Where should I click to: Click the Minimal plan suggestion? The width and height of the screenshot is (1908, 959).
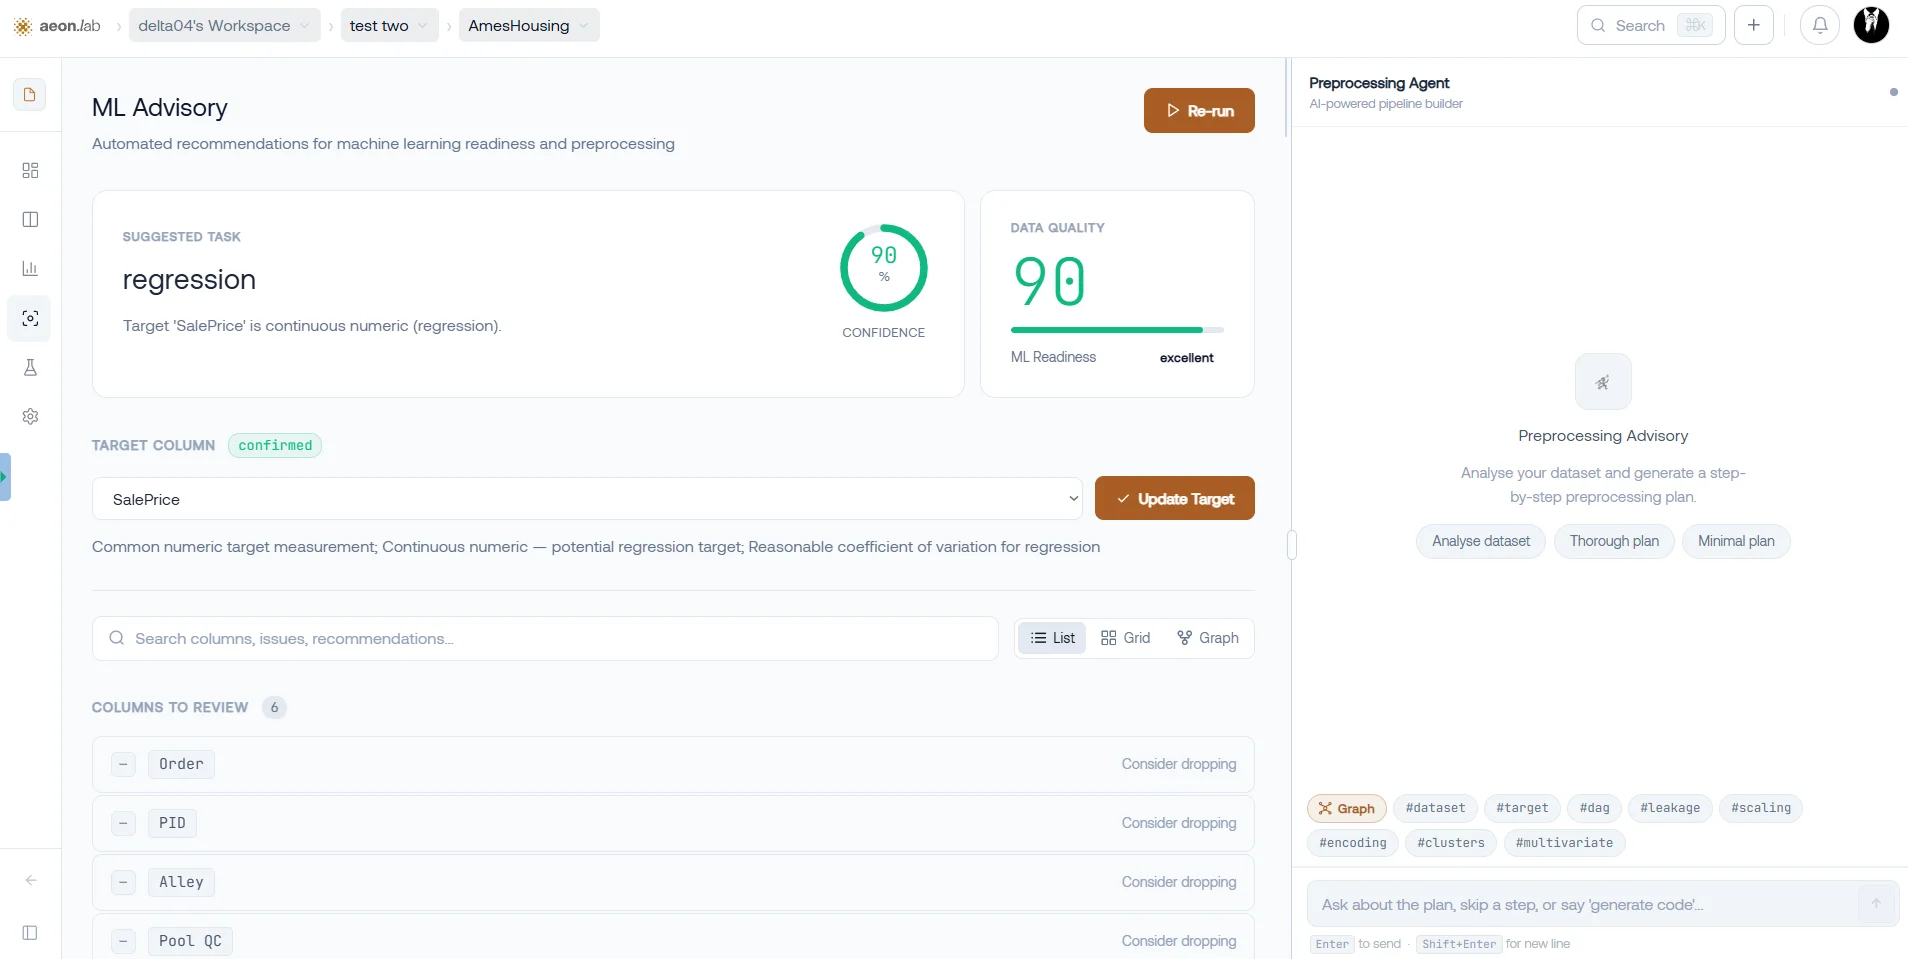pyautogui.click(x=1736, y=541)
